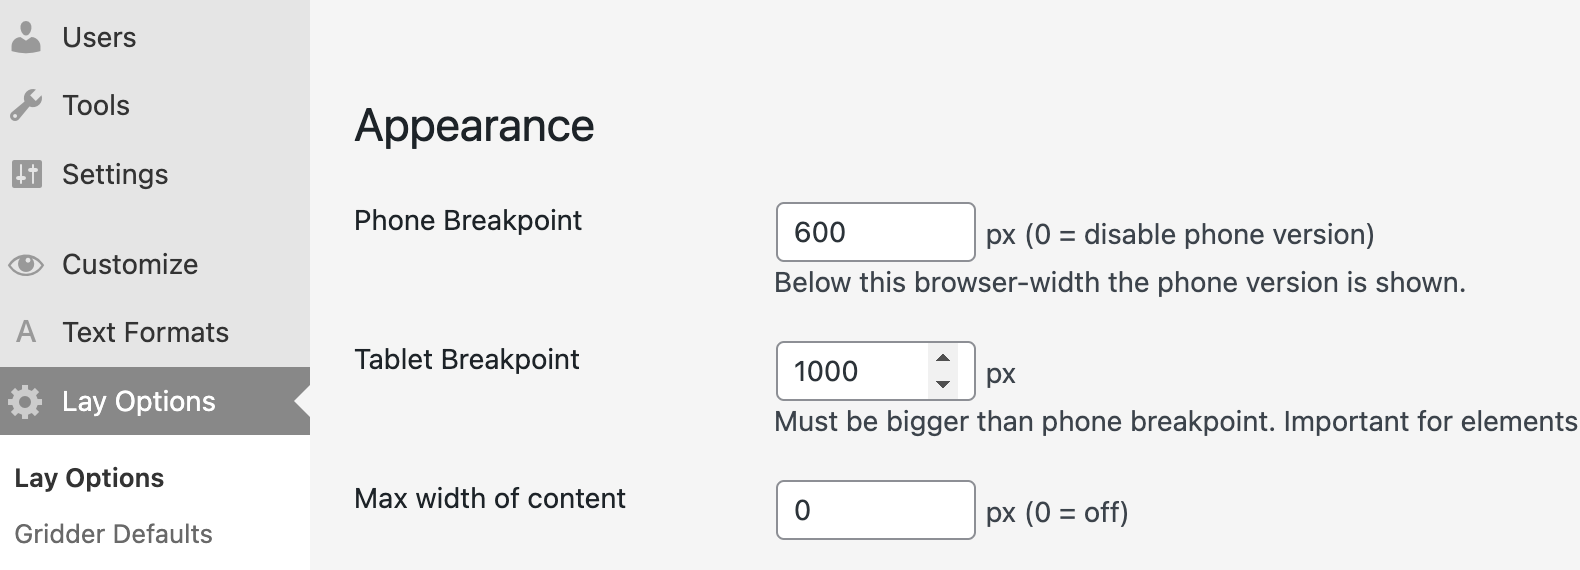Open the Text Formats menu label
Screen dimensions: 1580x570
(x=145, y=332)
